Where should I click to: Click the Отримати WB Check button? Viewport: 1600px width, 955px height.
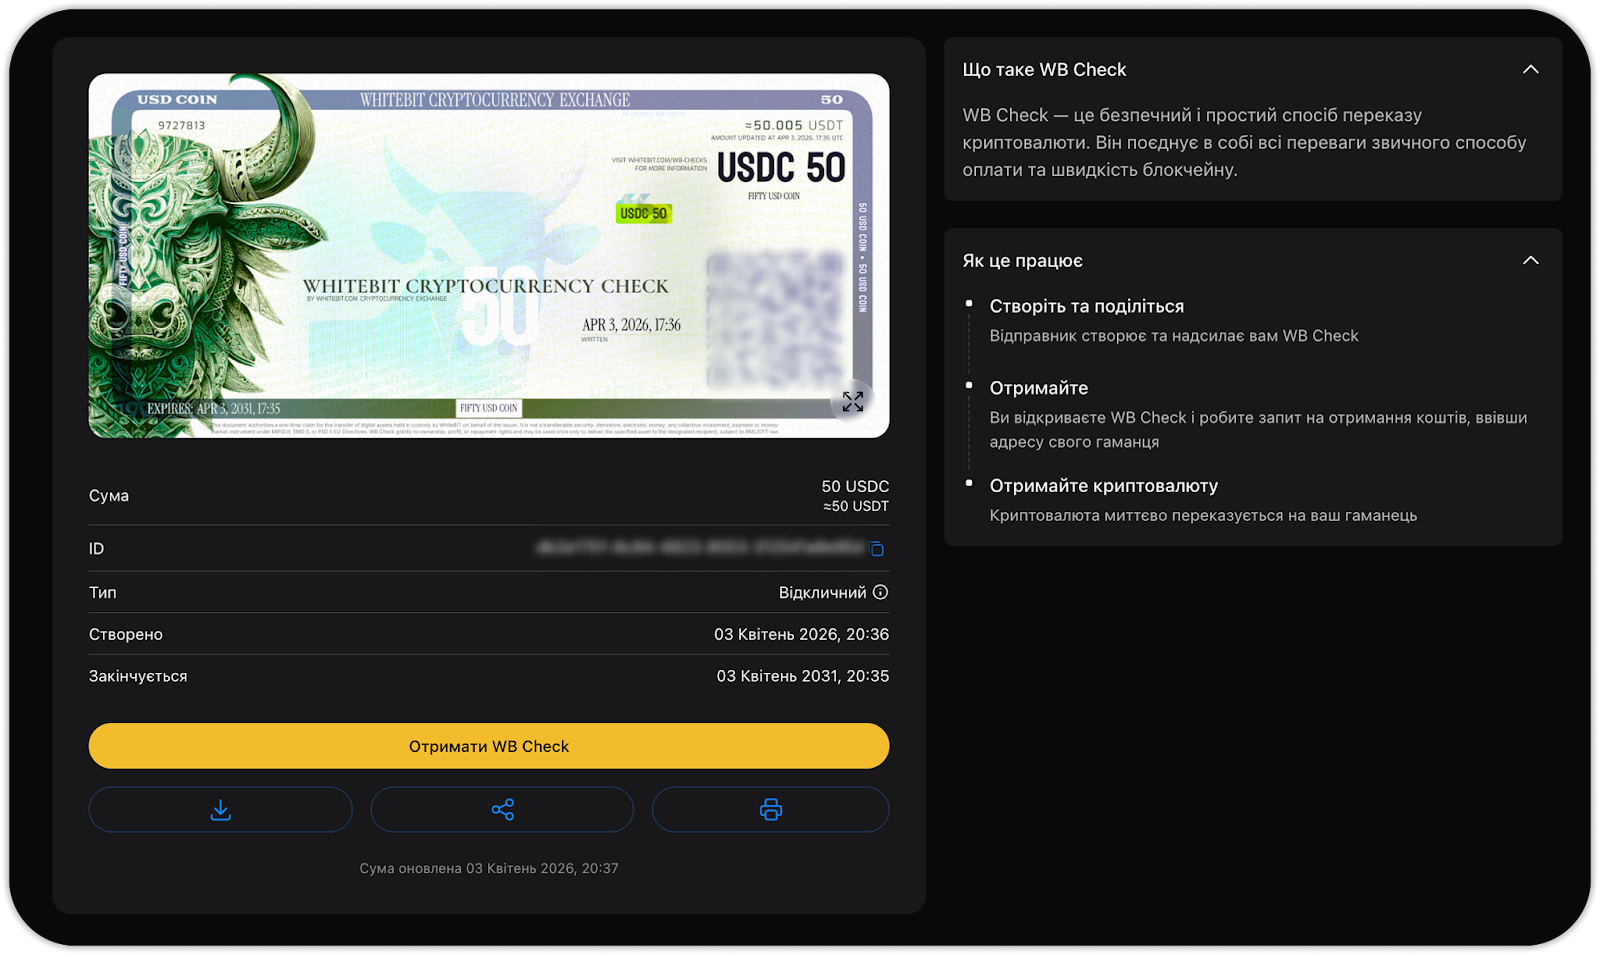488,746
